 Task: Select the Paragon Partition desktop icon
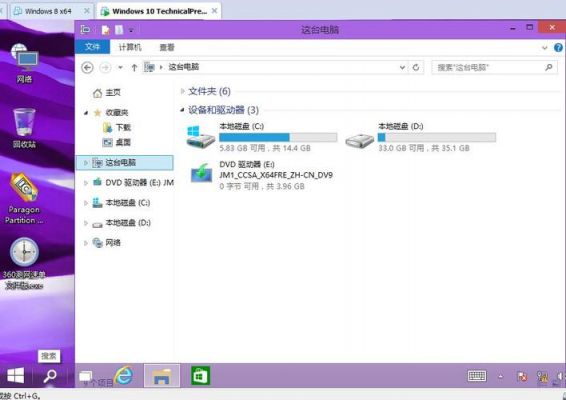point(24,198)
